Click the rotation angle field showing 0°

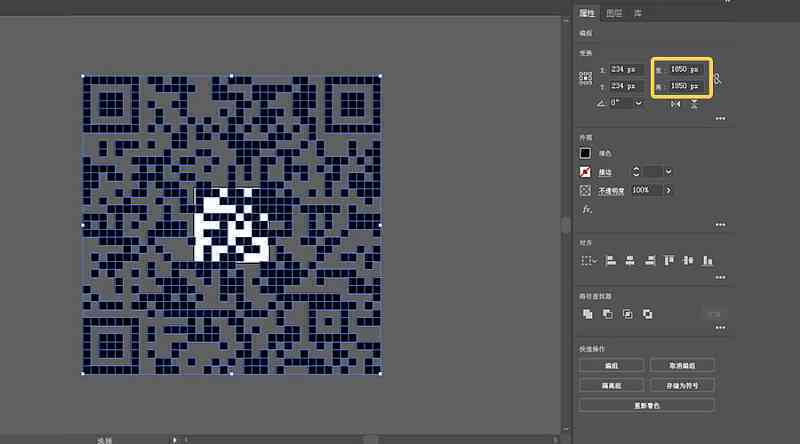(621, 103)
